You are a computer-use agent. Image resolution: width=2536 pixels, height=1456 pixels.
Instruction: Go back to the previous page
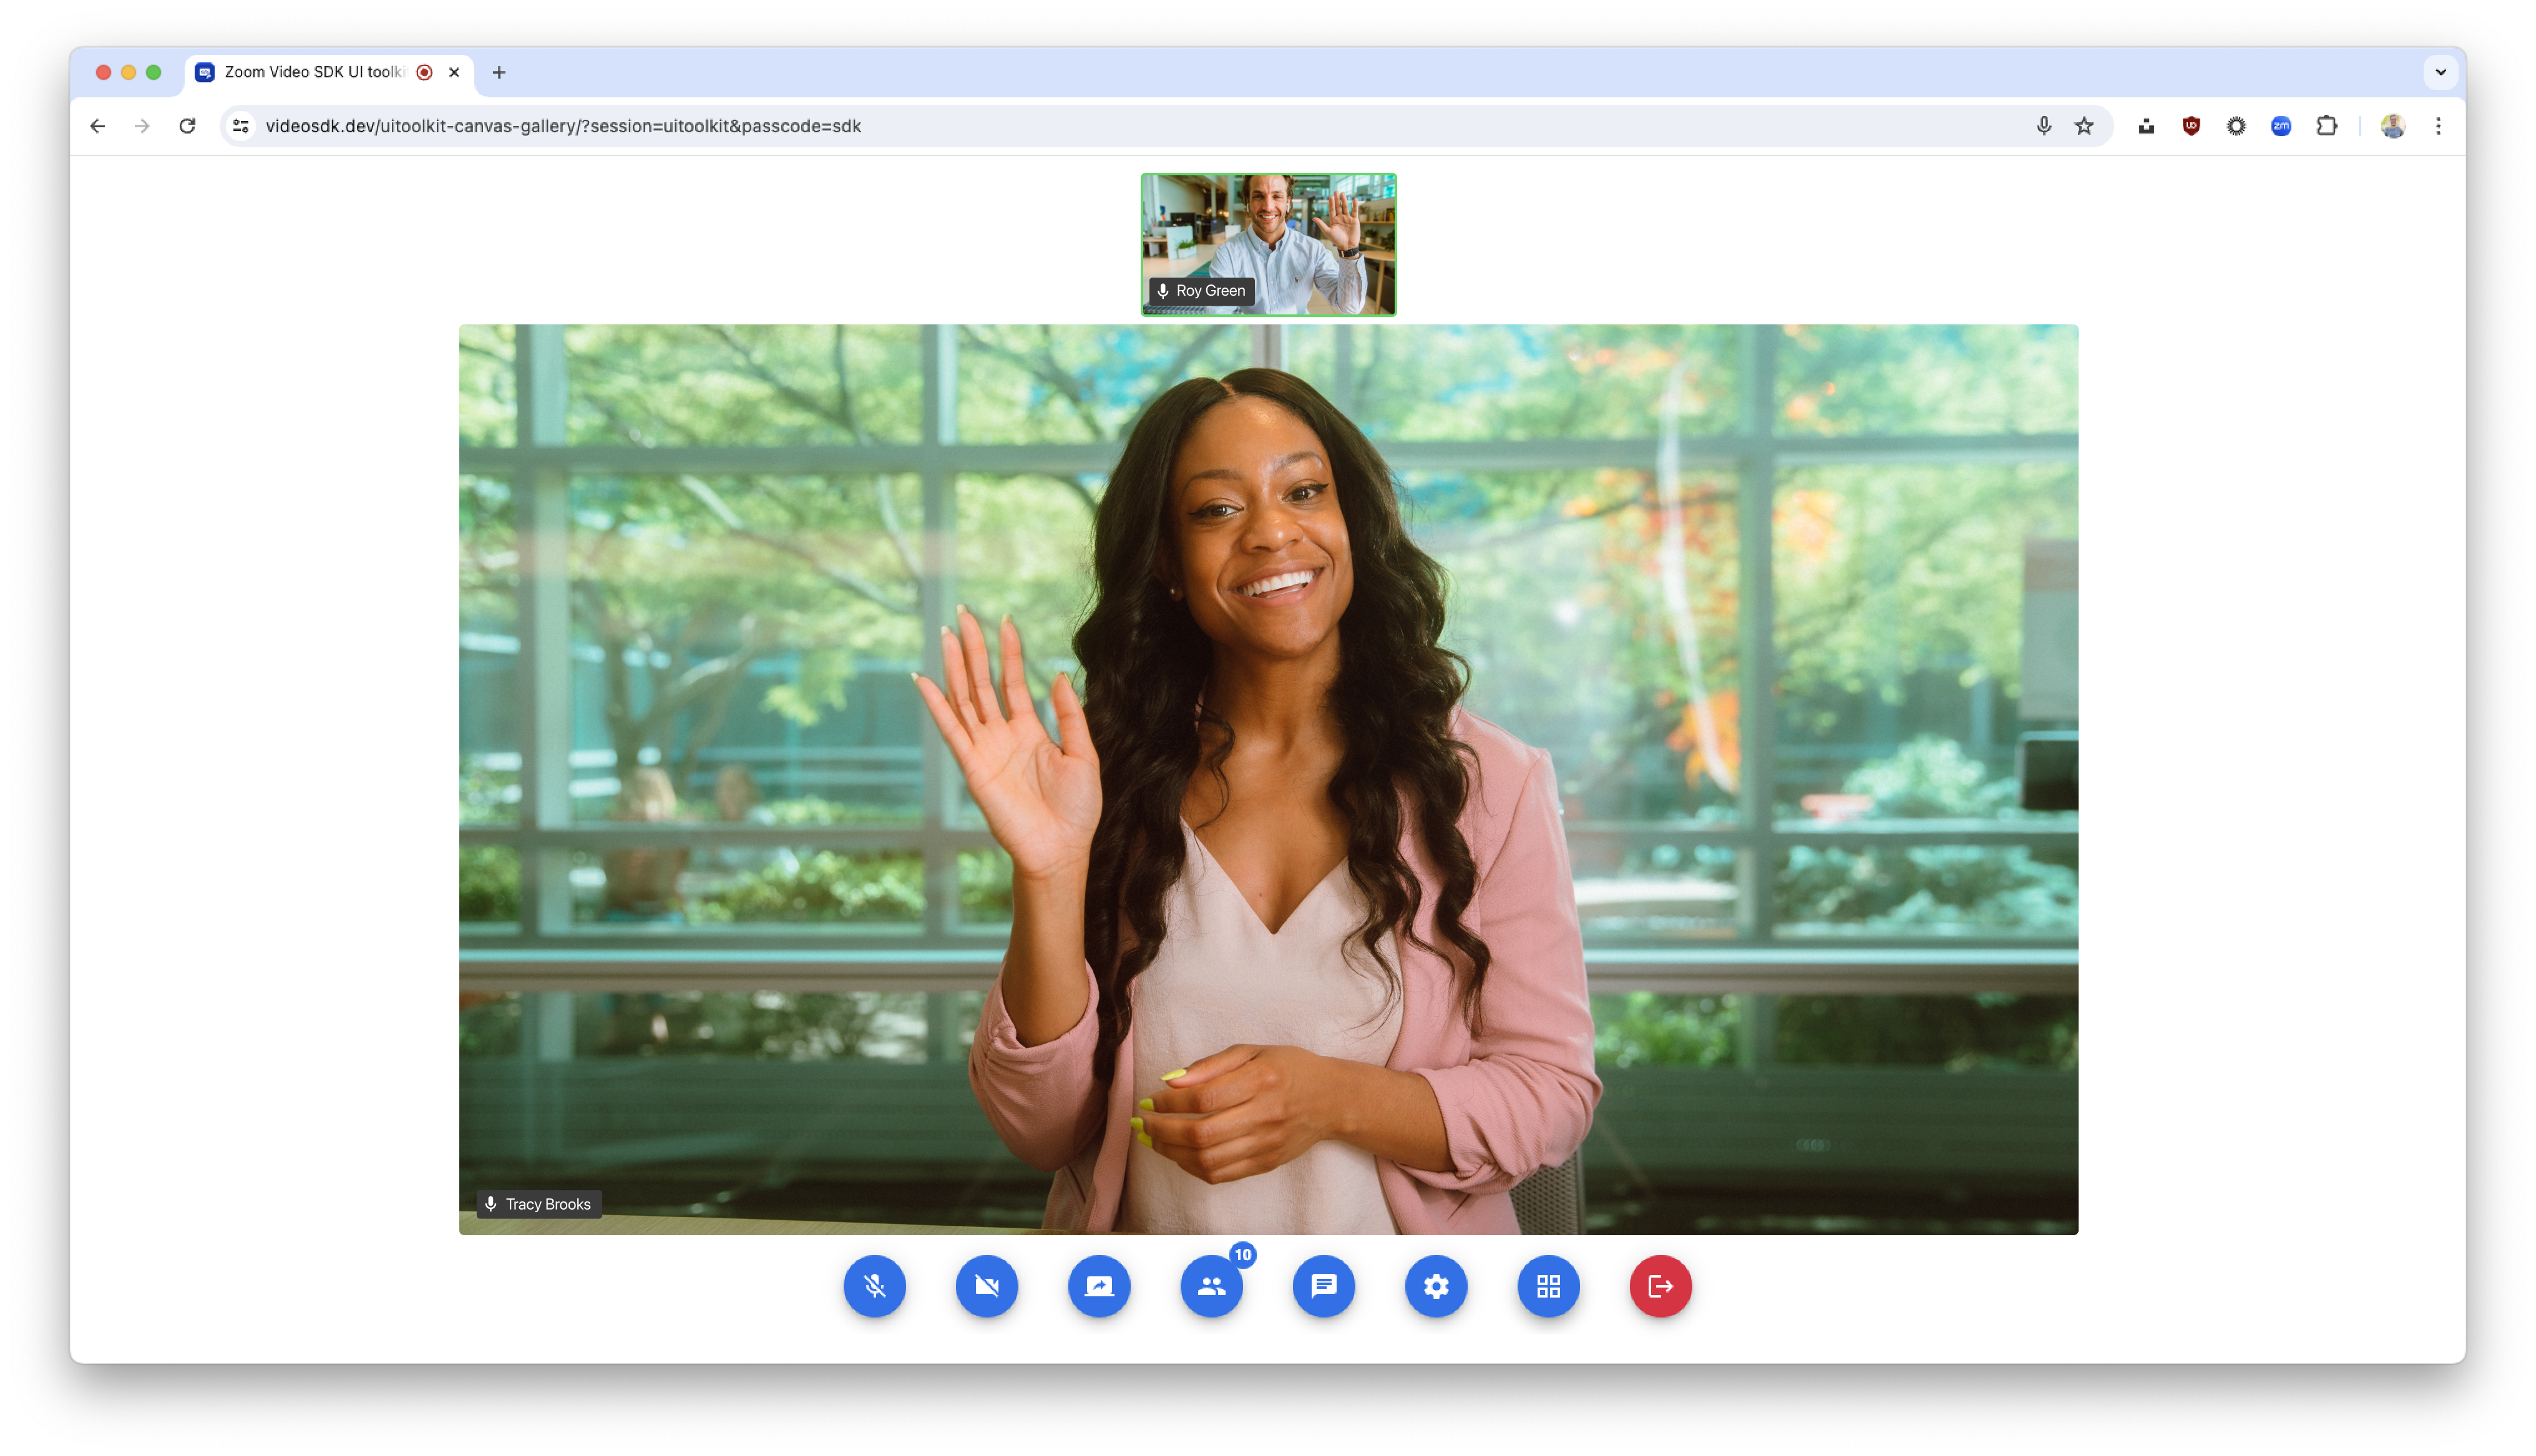tap(97, 126)
